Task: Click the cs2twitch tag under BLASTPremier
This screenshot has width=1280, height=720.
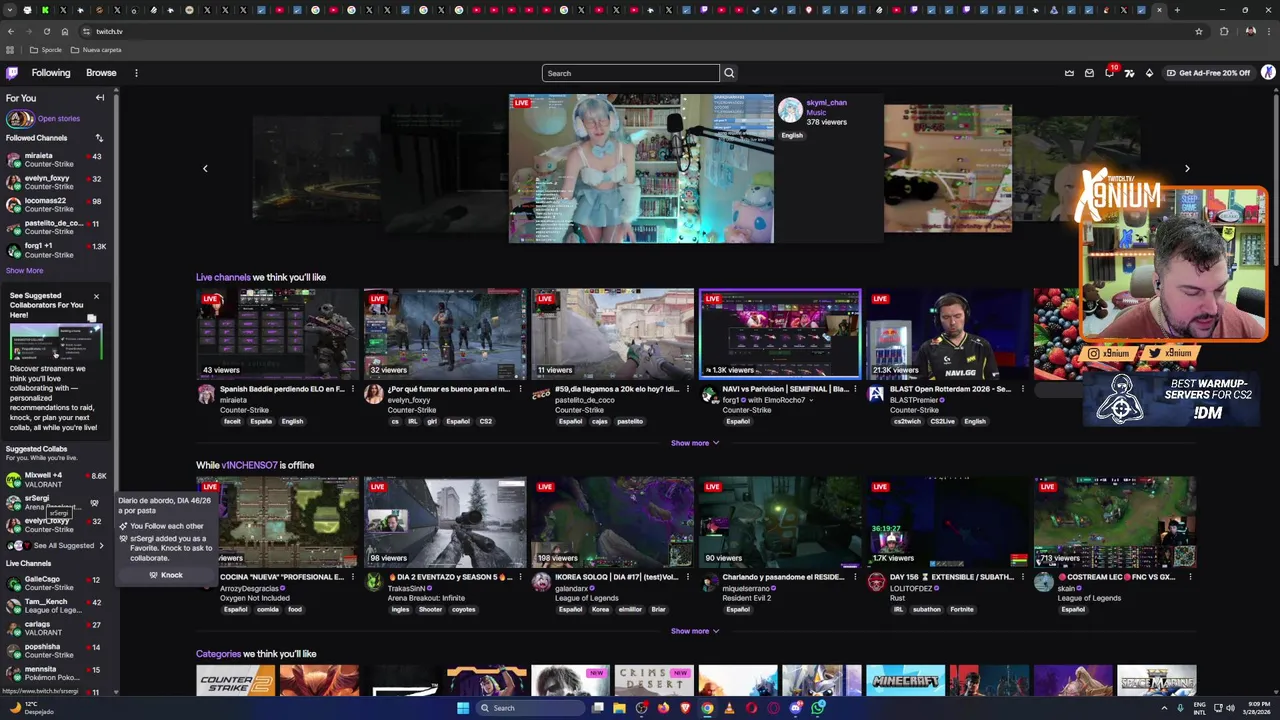Action: [907, 421]
